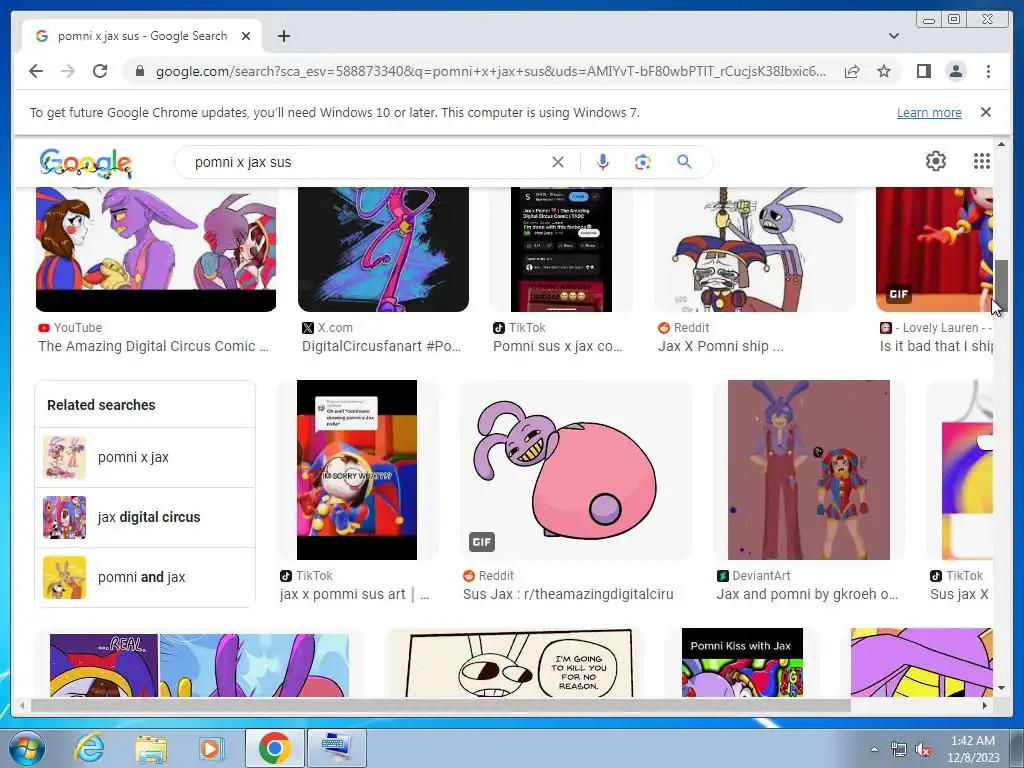Open the muted volume tray icon
The height and width of the screenshot is (768, 1024).
(x=923, y=749)
